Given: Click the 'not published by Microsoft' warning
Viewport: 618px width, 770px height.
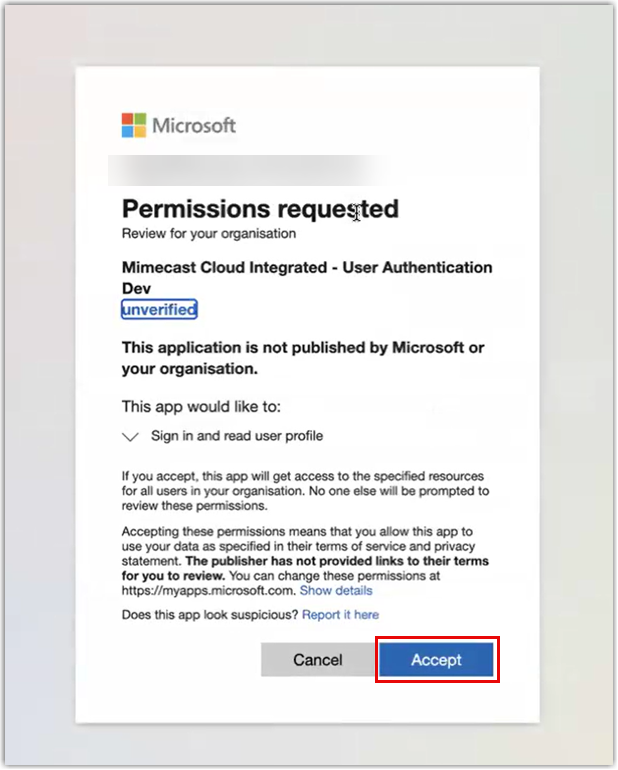Looking at the screenshot, I should (x=303, y=358).
